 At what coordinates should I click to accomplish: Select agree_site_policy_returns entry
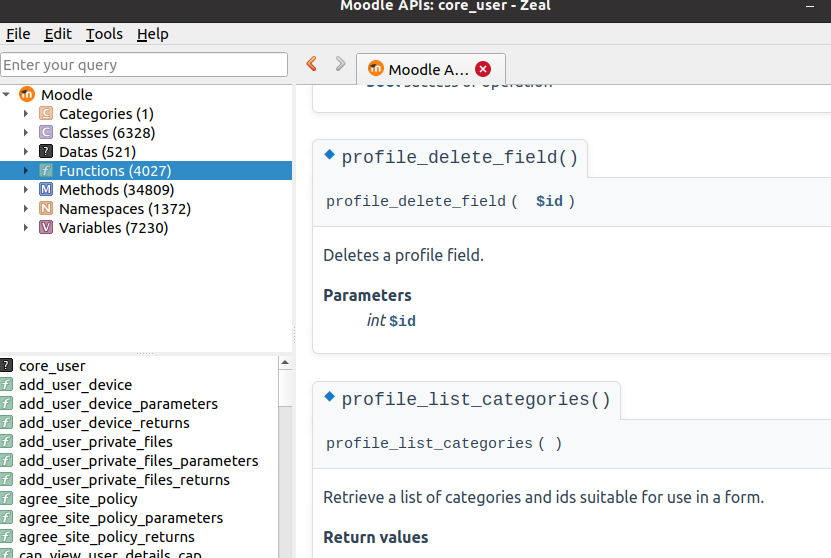pos(107,537)
